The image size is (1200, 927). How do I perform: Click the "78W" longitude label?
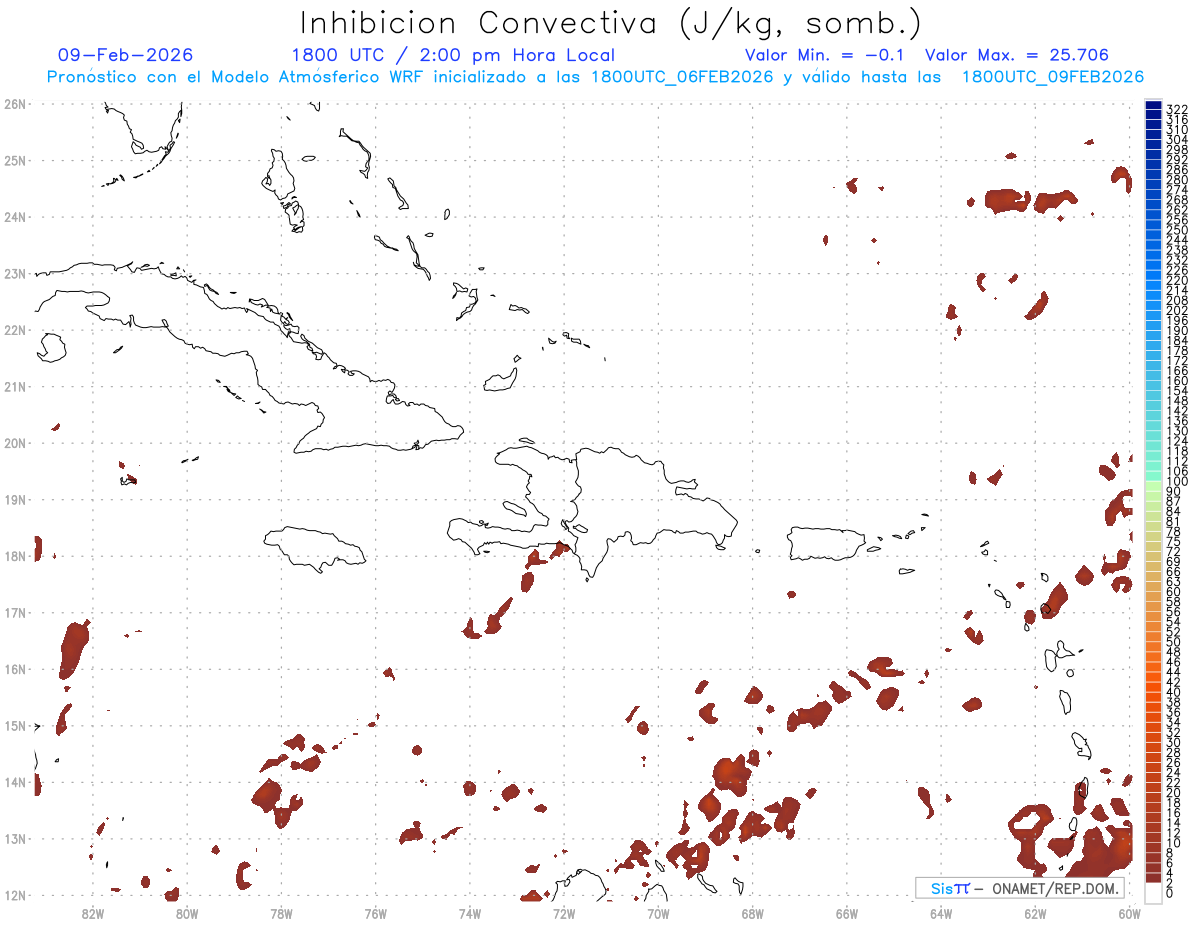[281, 913]
